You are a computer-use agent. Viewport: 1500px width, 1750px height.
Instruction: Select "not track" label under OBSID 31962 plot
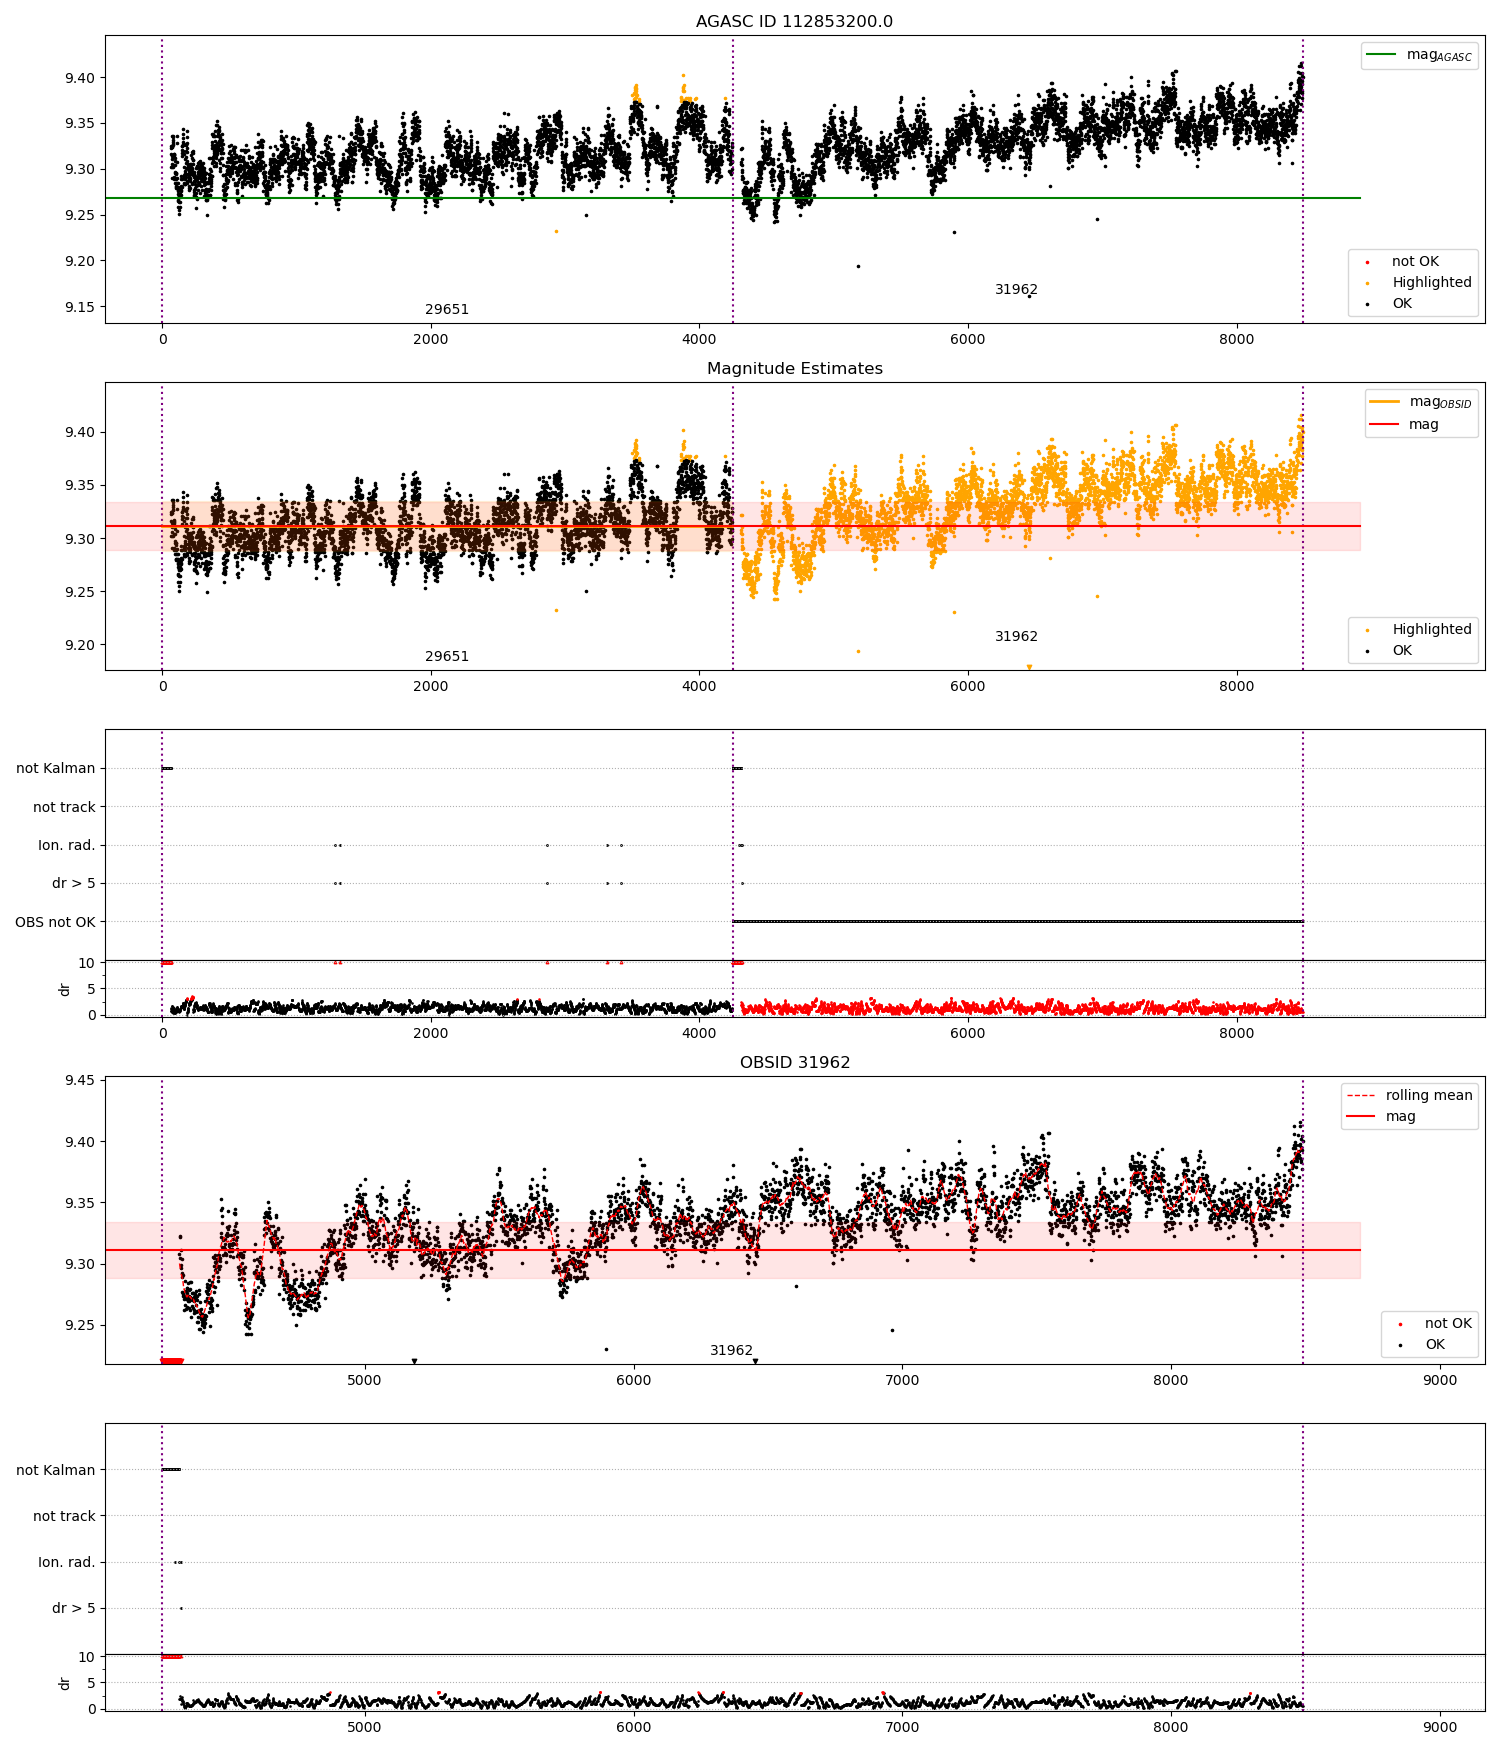pos(64,1517)
